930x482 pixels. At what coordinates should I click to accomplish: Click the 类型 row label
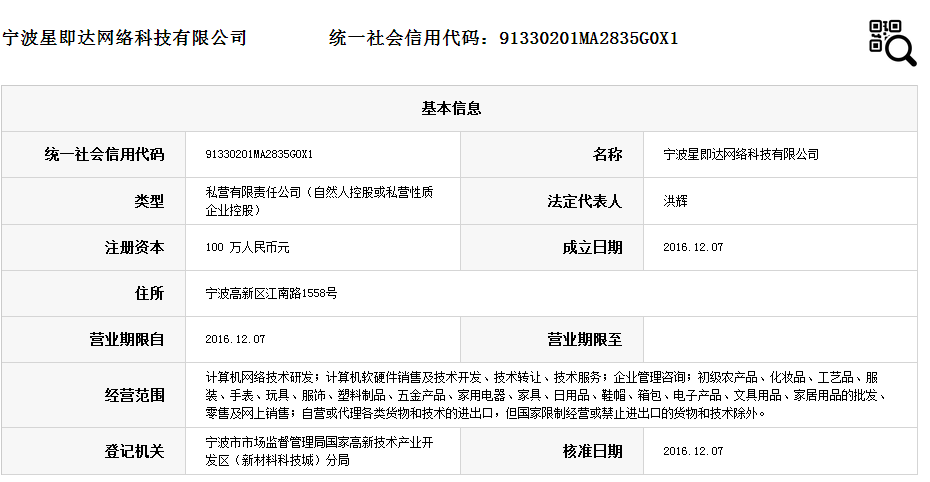(149, 202)
